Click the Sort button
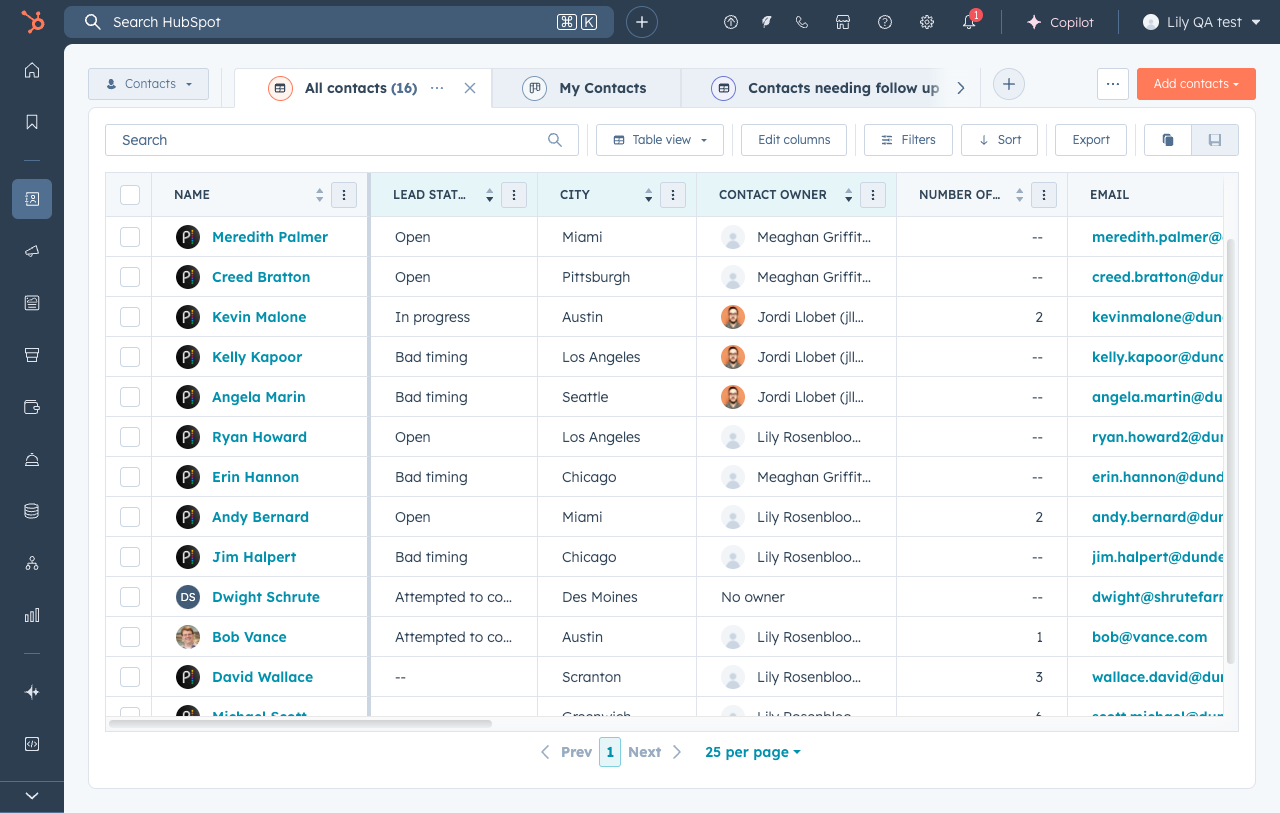This screenshot has height=813, width=1280. click(999, 140)
